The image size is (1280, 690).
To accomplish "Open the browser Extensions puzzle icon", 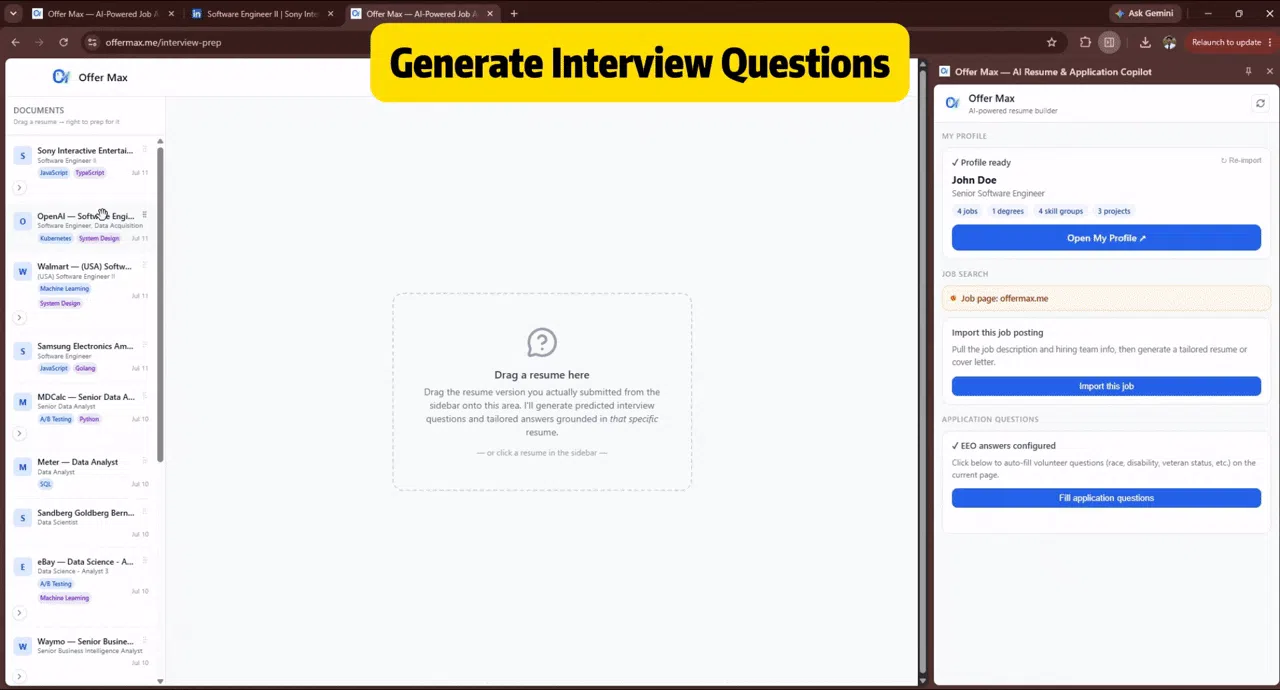I will [1085, 42].
